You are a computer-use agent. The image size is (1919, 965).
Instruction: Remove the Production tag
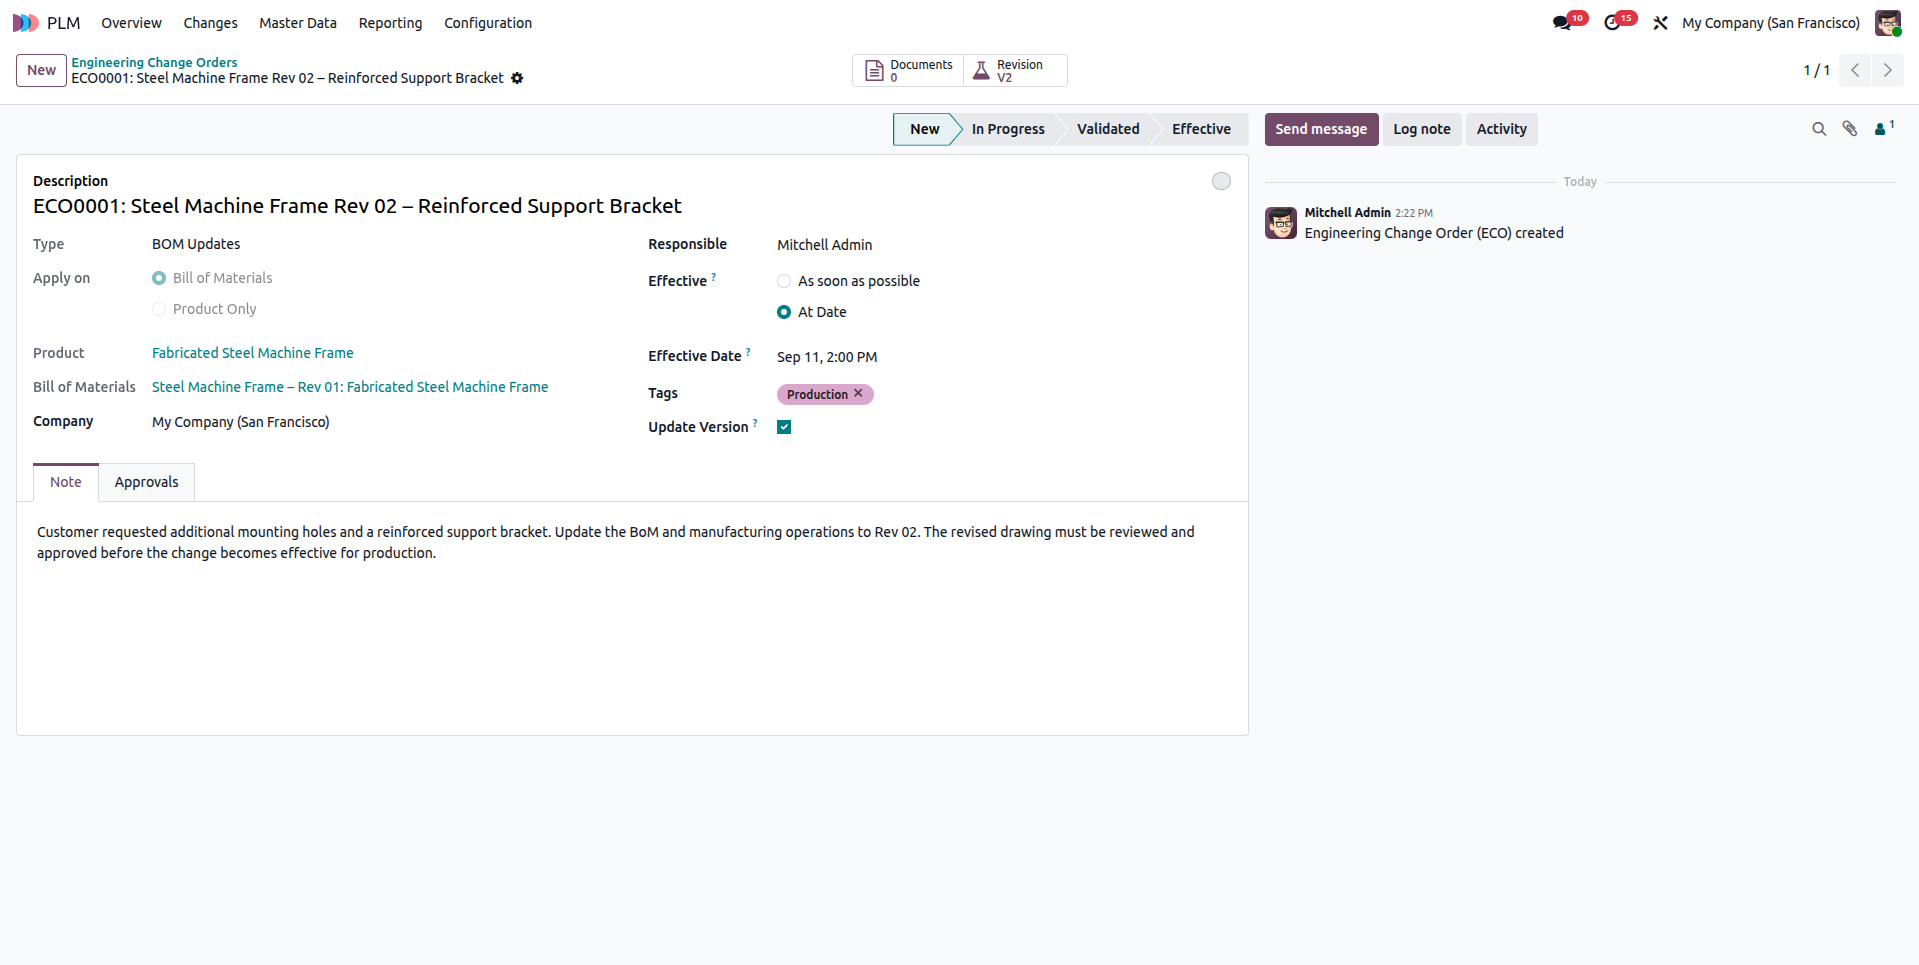[858, 394]
